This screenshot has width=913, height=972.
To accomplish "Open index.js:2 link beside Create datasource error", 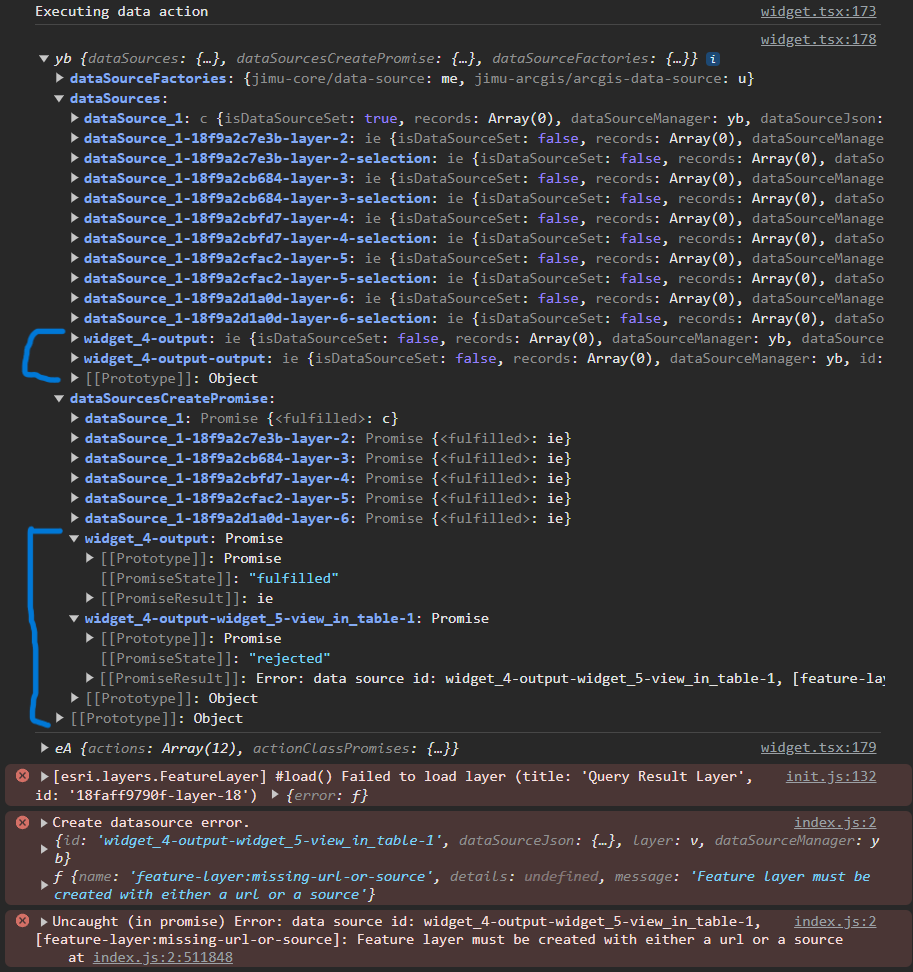I will click(835, 822).
